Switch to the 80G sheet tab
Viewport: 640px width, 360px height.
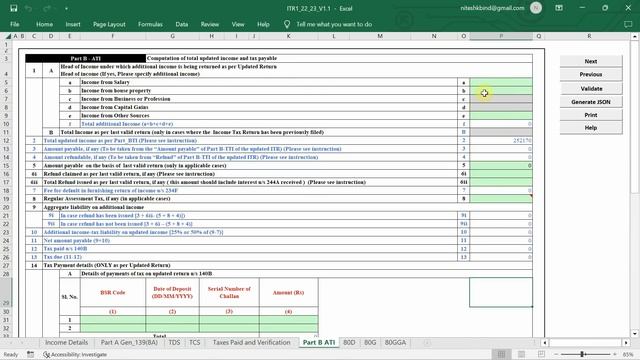point(370,342)
